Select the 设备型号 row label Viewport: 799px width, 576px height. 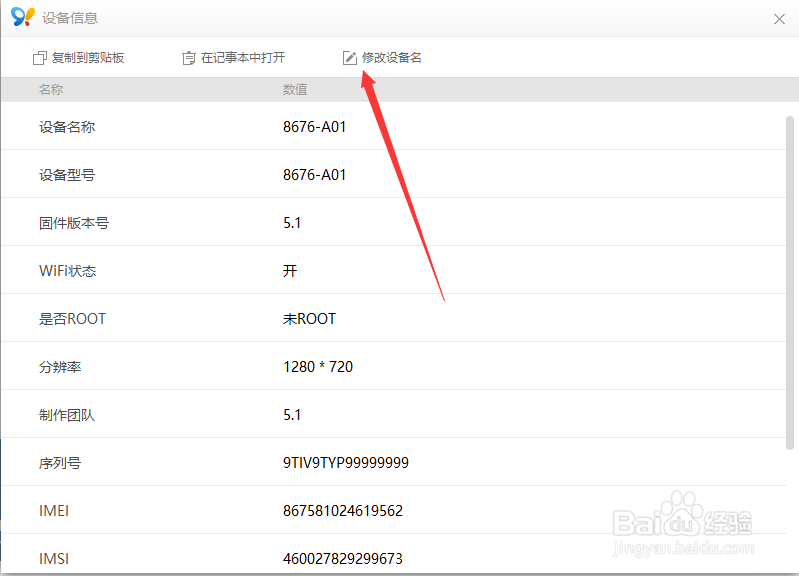click(67, 175)
